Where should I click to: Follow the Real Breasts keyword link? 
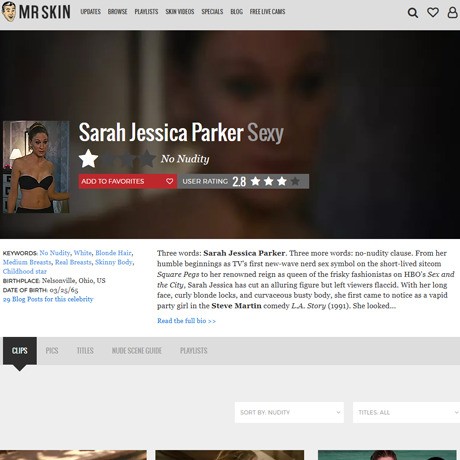(73, 262)
